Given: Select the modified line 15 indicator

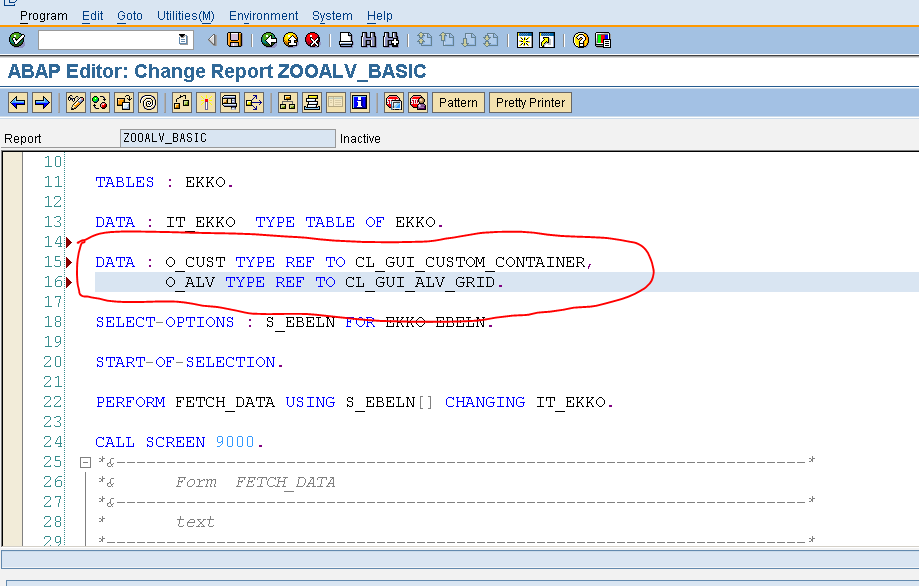Looking at the screenshot, I should click(x=68, y=262).
